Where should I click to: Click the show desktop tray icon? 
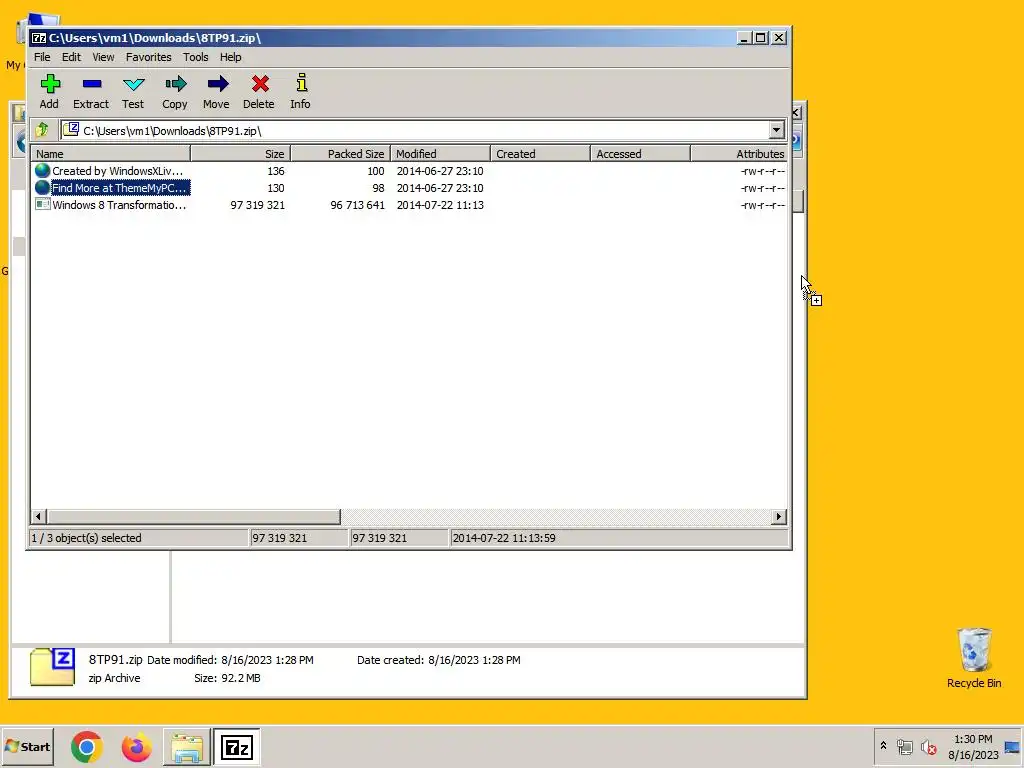pyautogui.click(x=1012, y=746)
